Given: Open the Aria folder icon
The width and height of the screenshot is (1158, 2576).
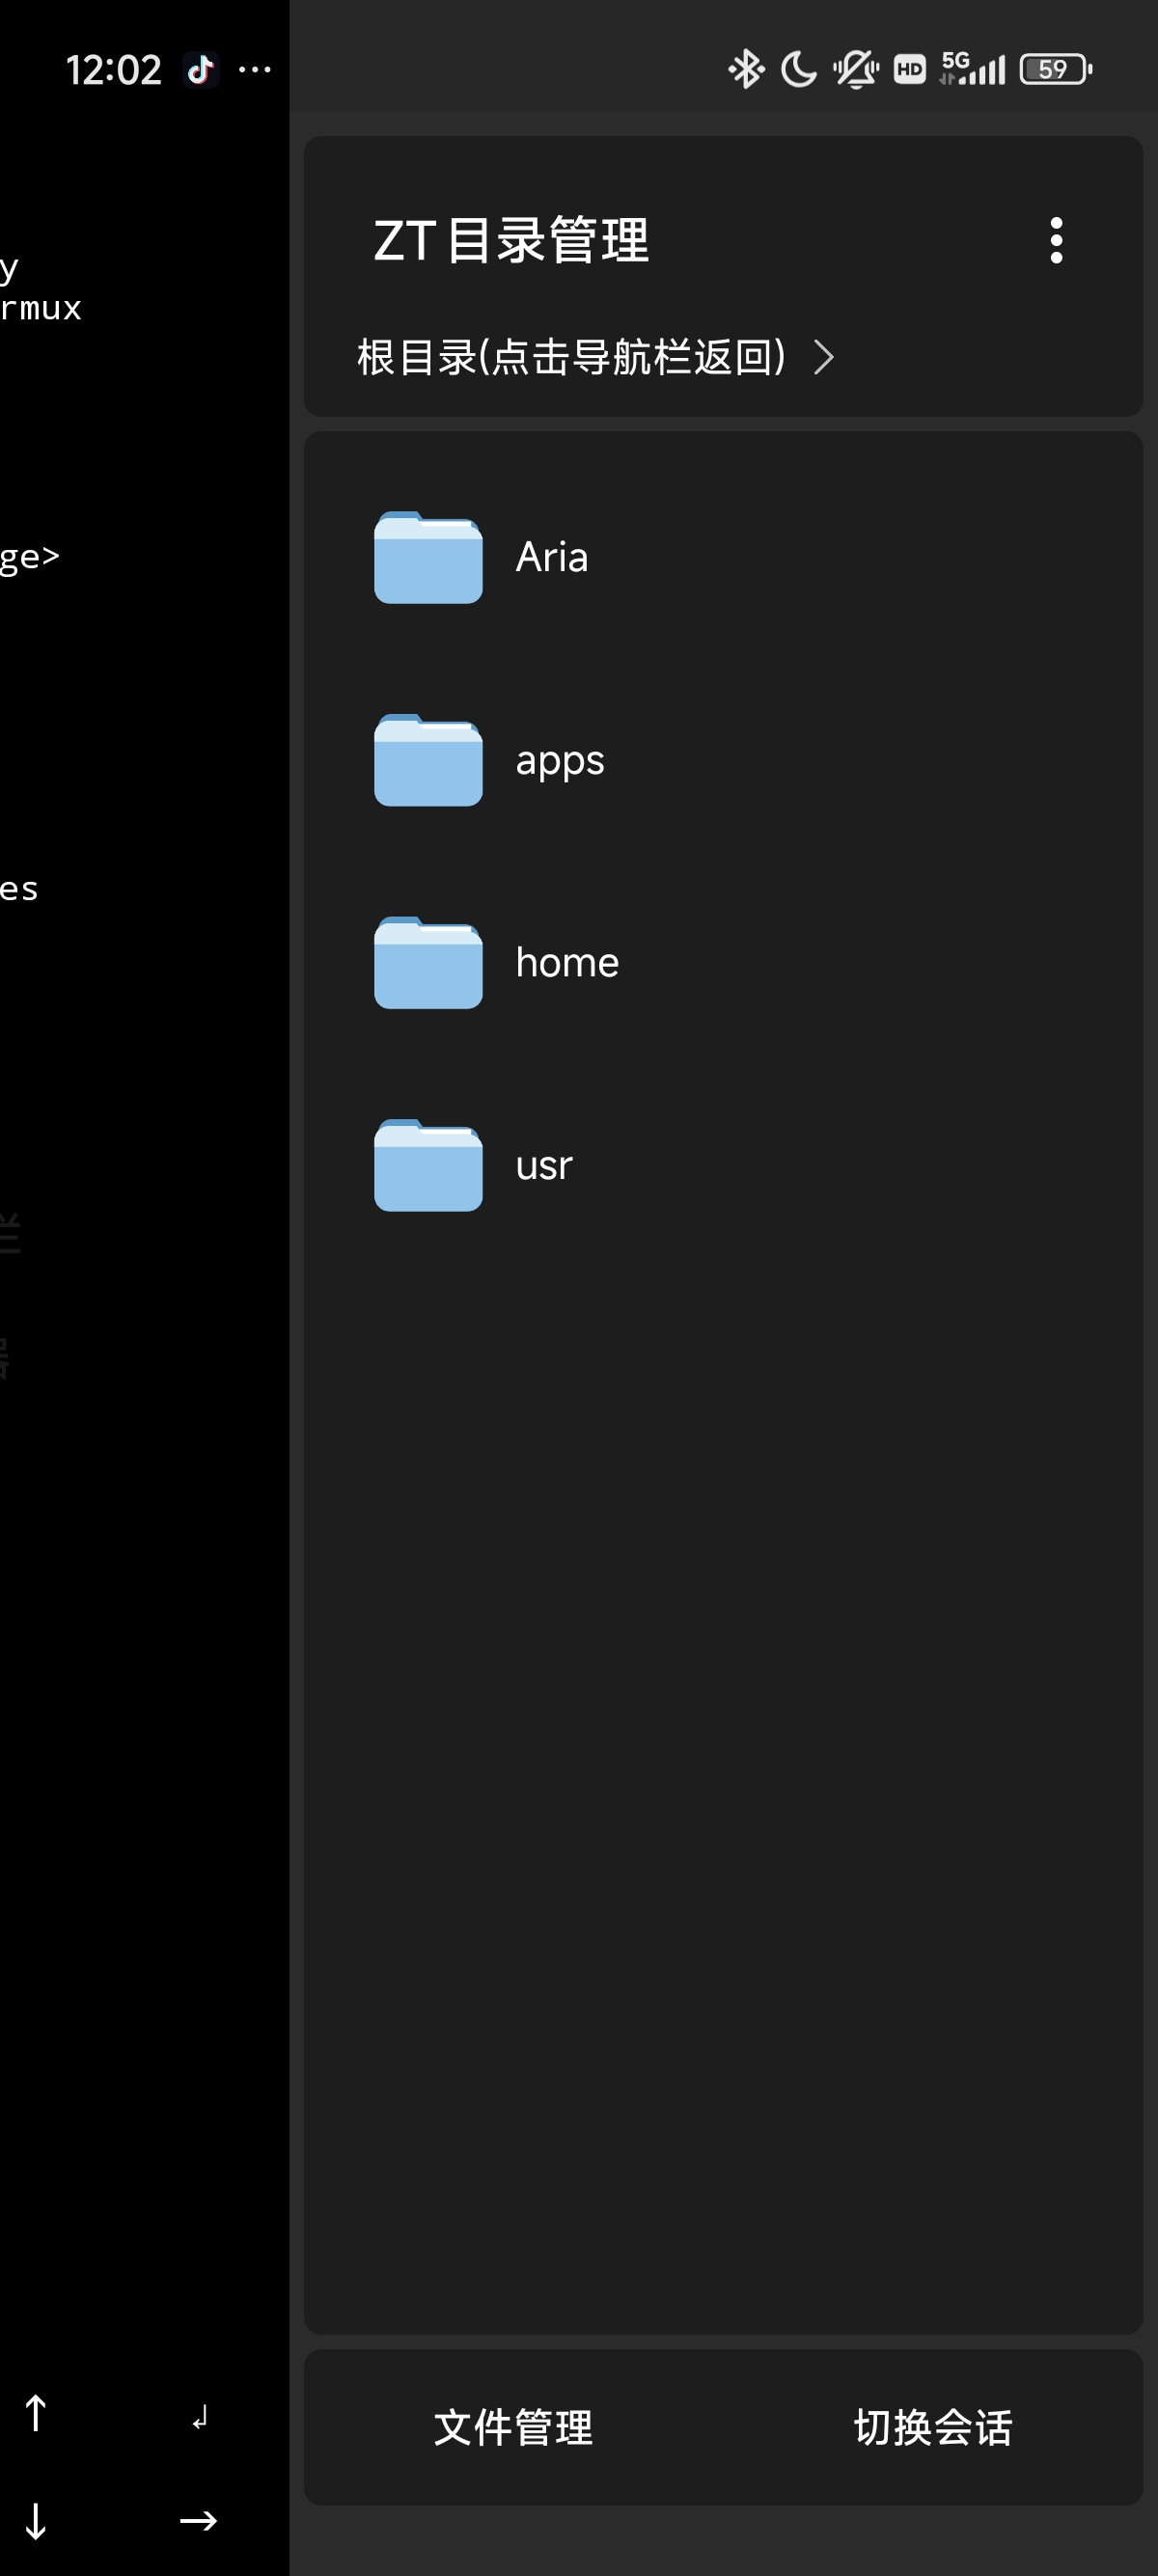Looking at the screenshot, I should [428, 558].
